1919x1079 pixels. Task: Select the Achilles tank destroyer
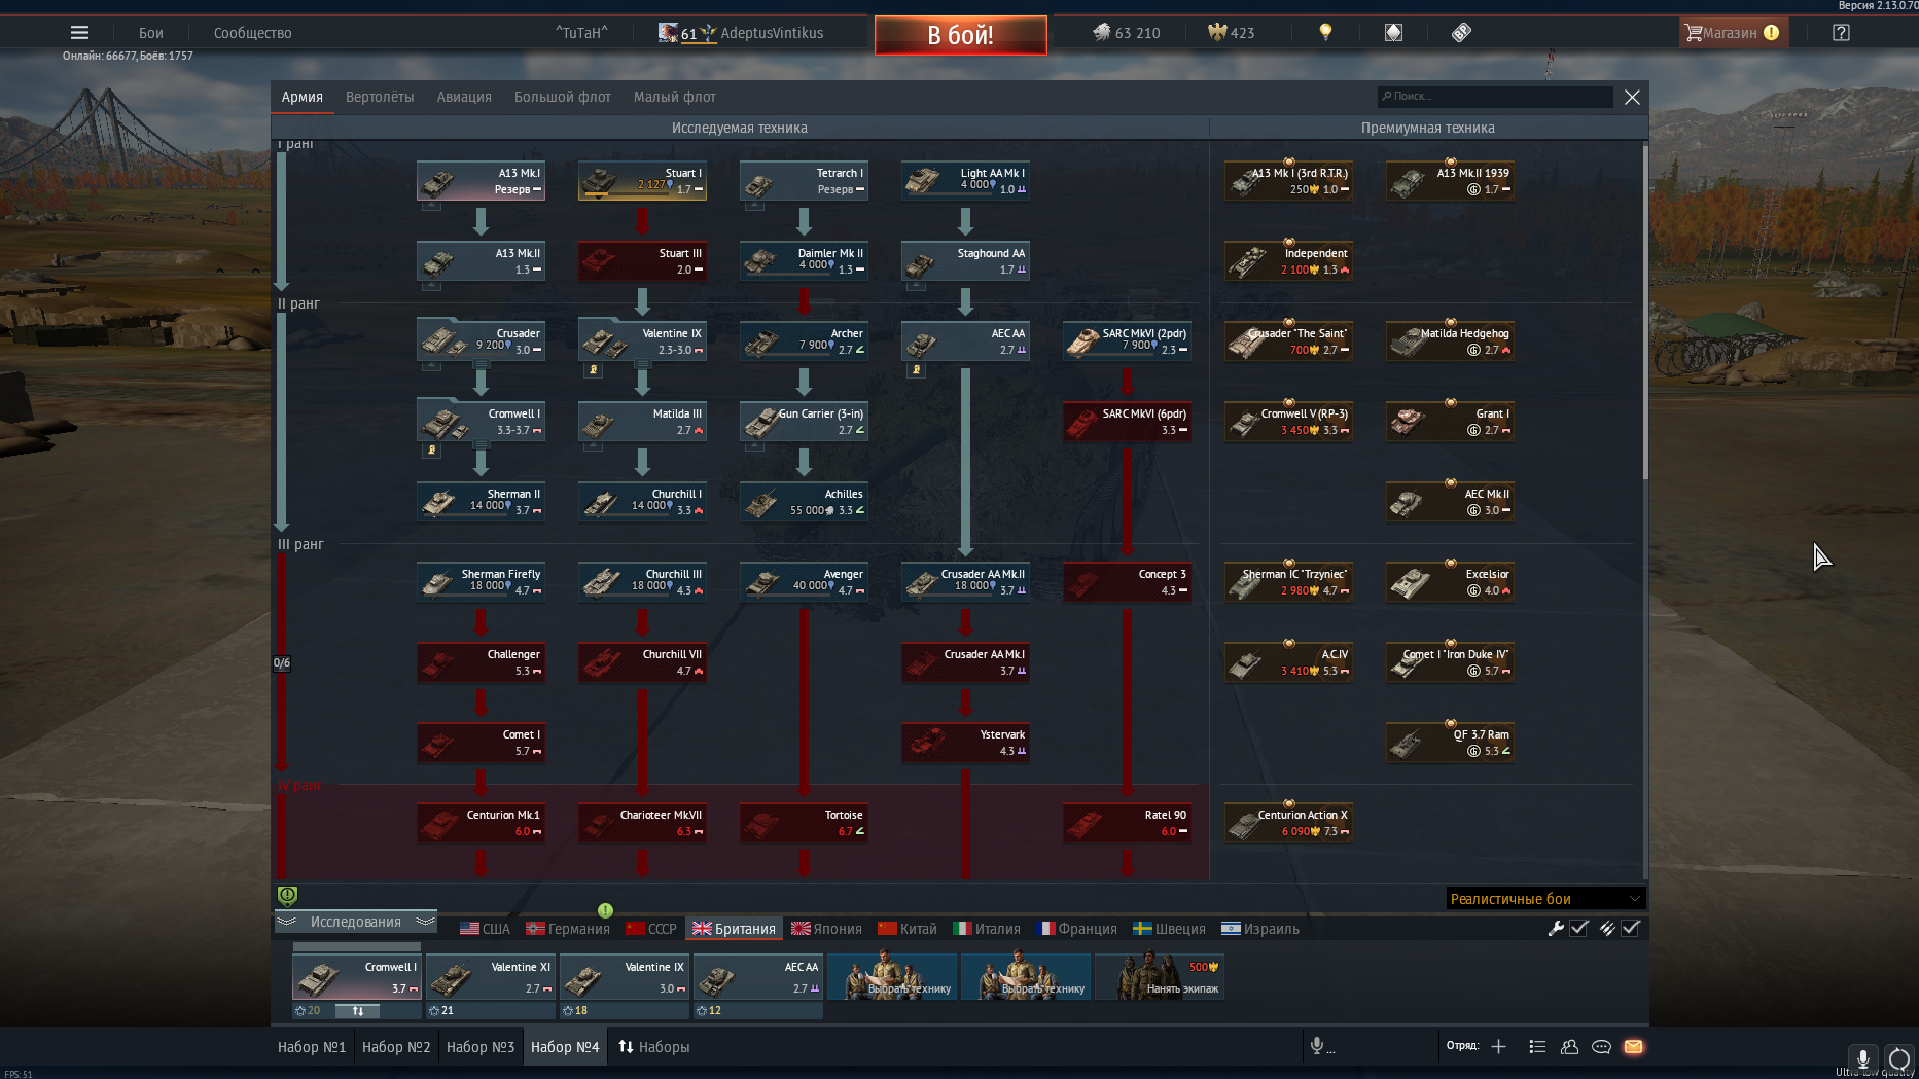[803, 502]
